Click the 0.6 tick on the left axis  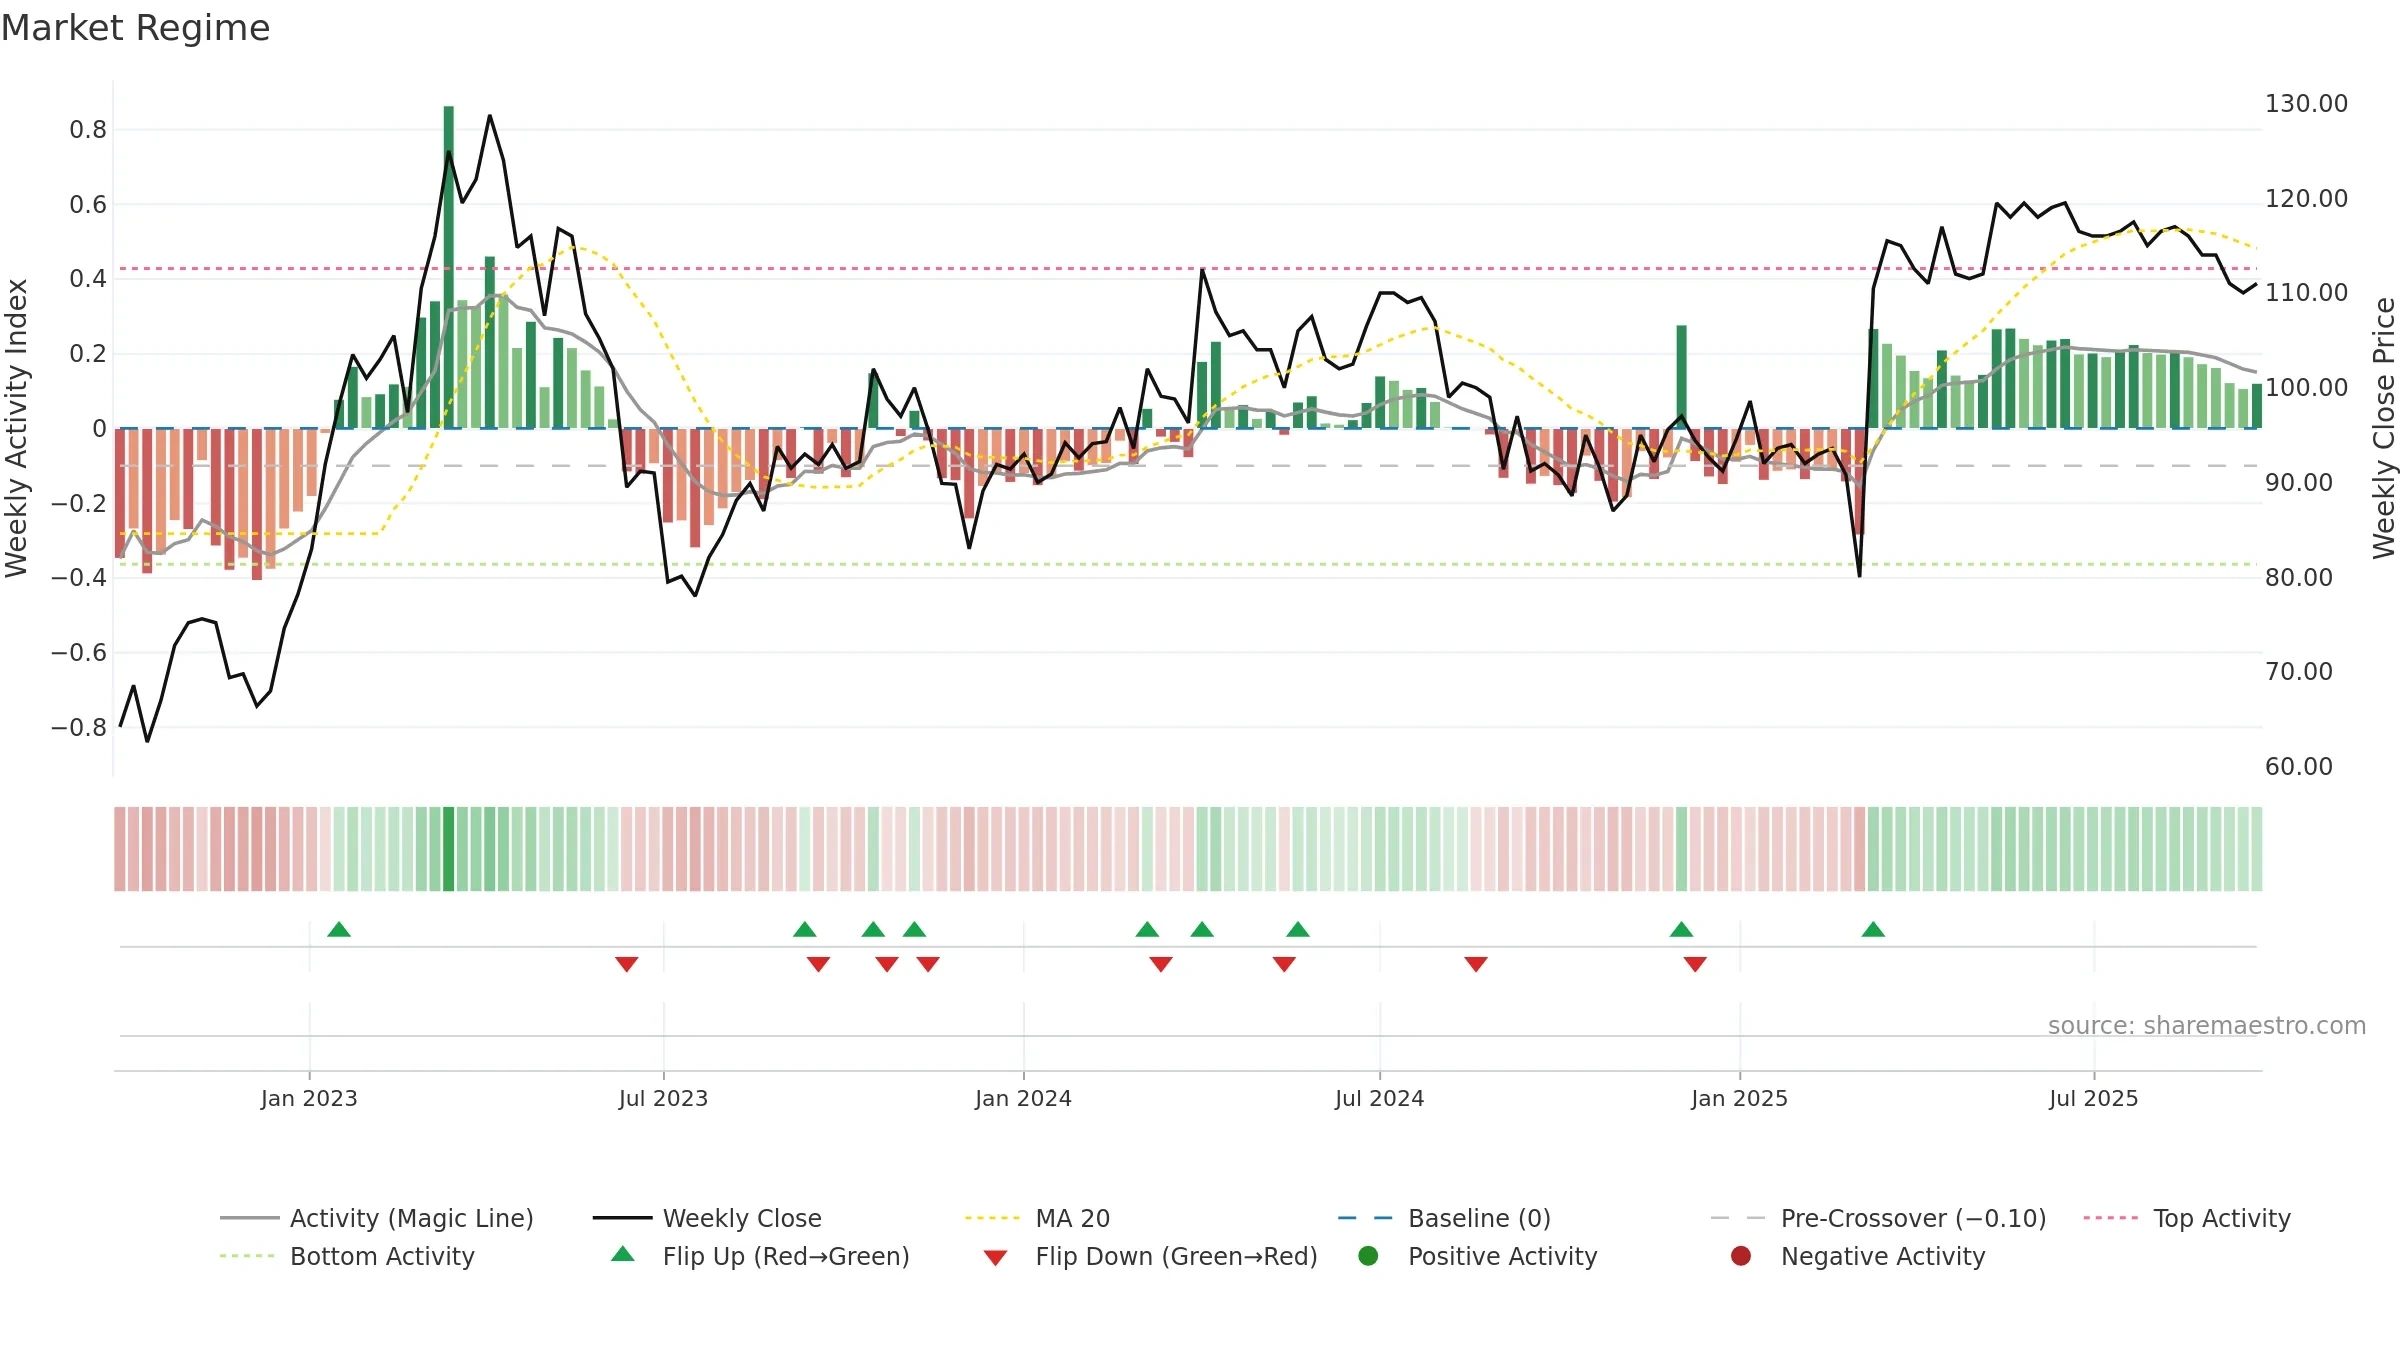pos(88,205)
